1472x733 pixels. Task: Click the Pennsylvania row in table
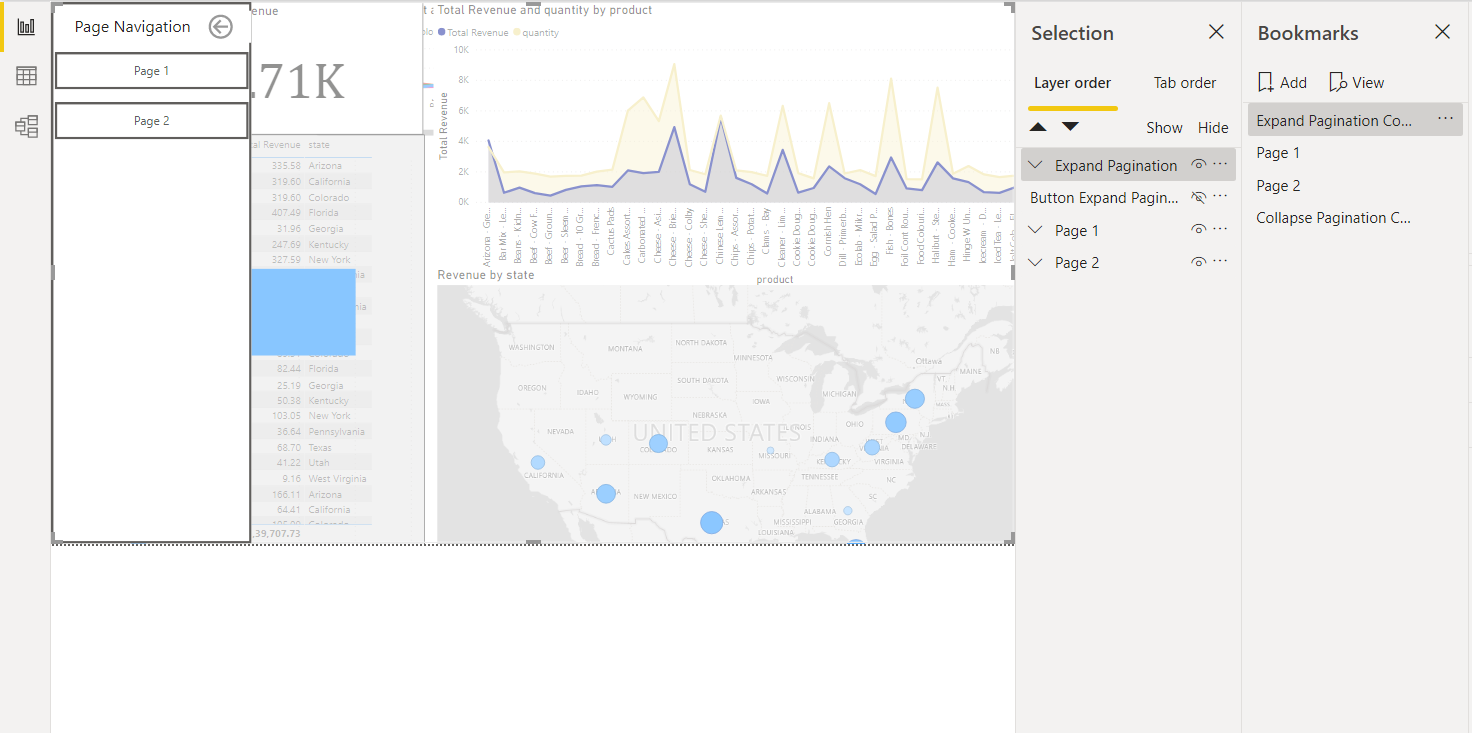coord(310,432)
